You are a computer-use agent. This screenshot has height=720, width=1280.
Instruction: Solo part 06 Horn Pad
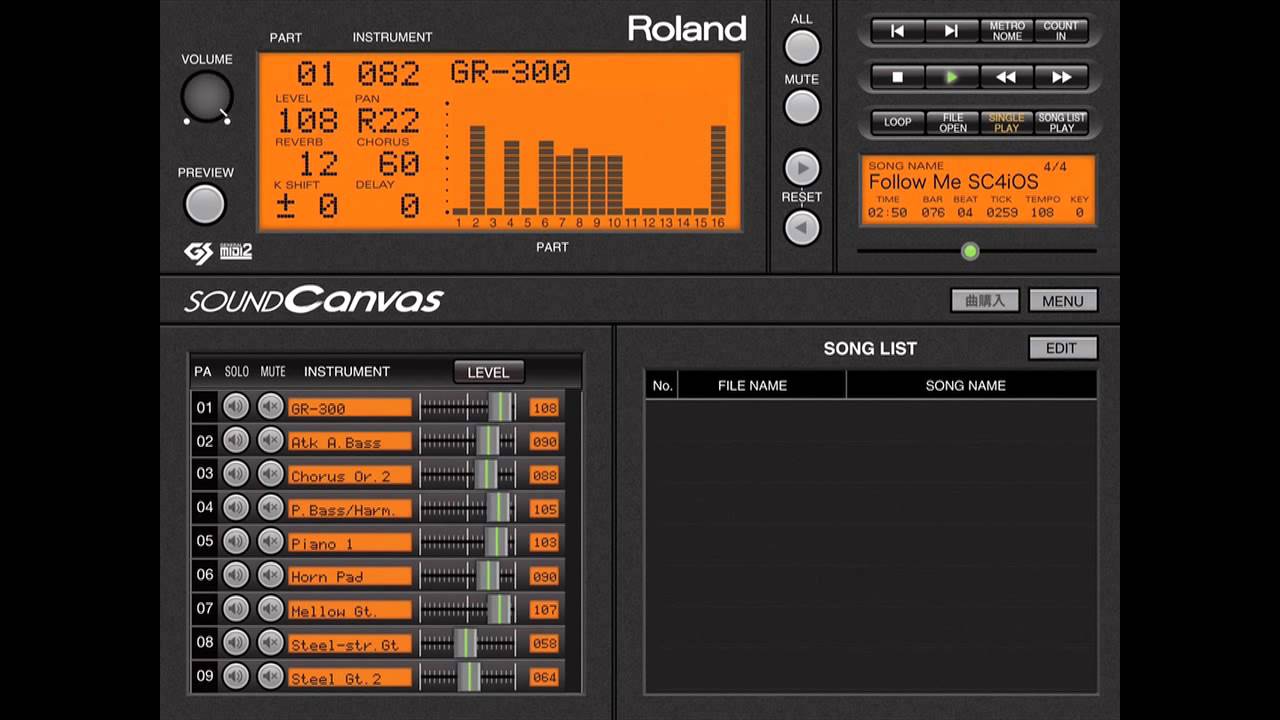click(x=236, y=575)
